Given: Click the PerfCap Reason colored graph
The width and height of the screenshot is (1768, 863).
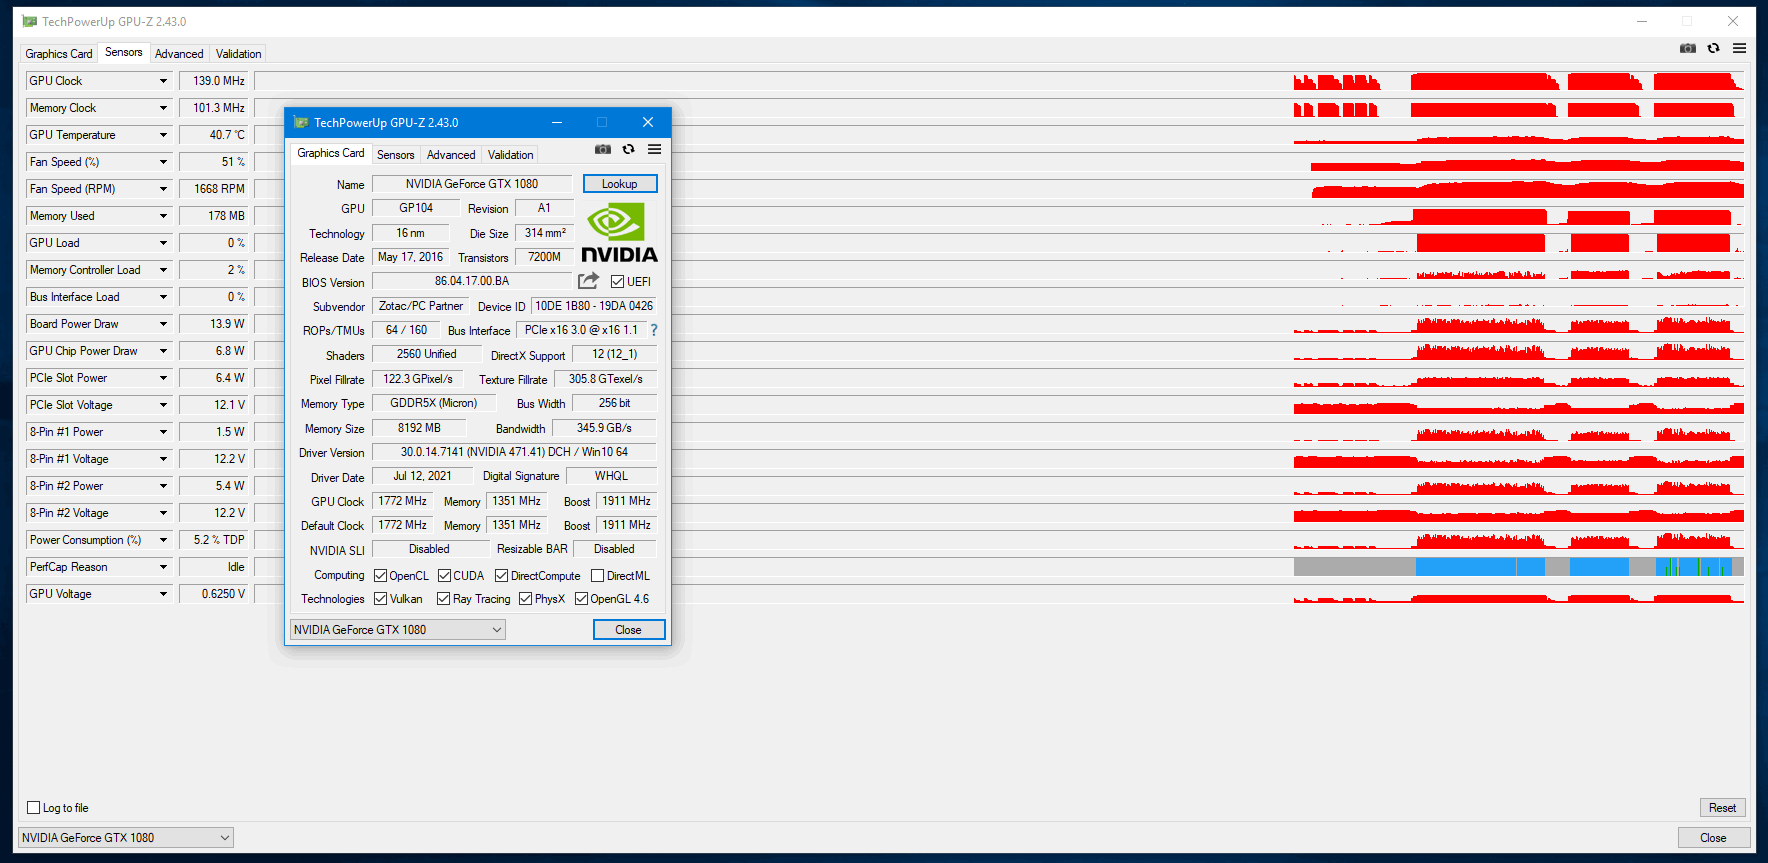Looking at the screenshot, I should point(999,567).
